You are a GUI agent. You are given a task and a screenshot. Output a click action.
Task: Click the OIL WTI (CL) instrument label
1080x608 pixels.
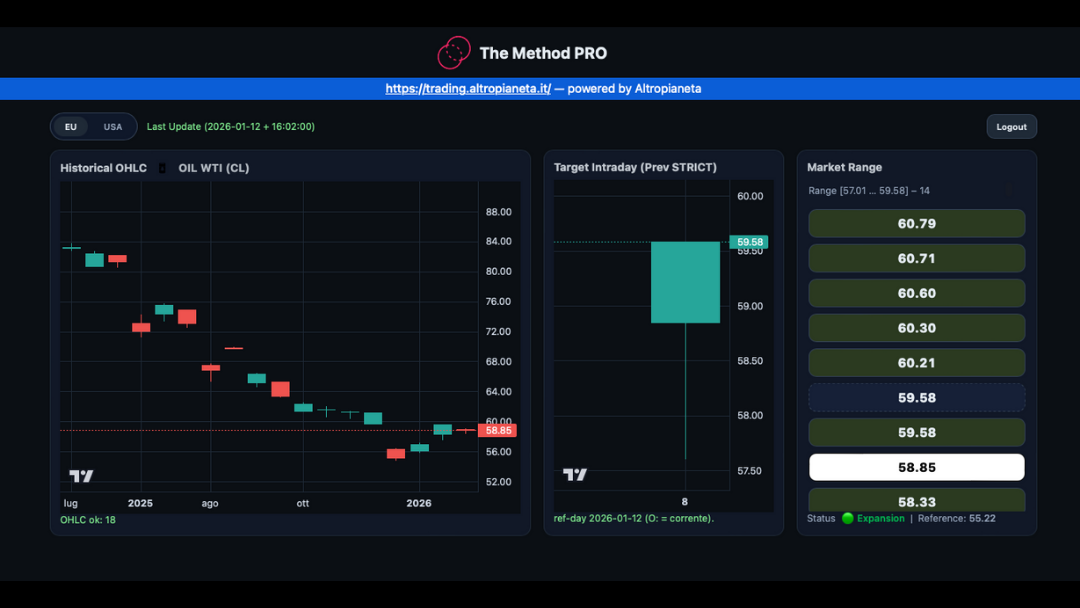214,168
